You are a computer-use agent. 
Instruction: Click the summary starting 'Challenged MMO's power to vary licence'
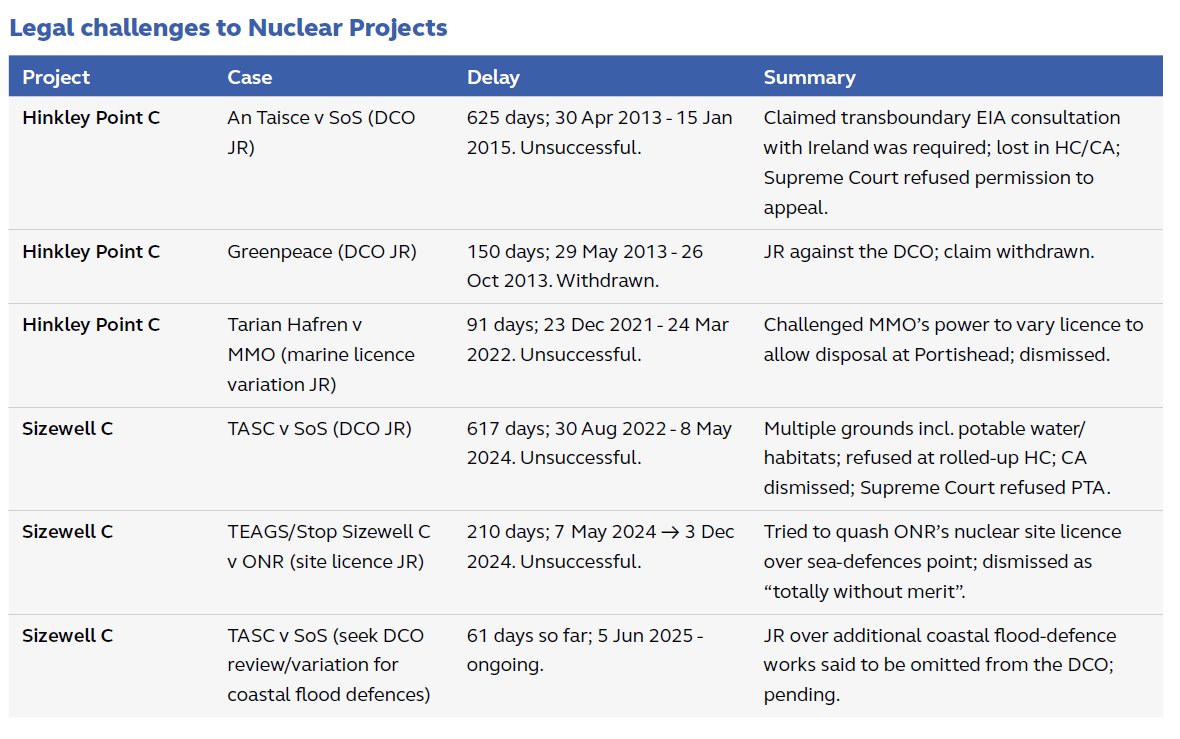953,339
